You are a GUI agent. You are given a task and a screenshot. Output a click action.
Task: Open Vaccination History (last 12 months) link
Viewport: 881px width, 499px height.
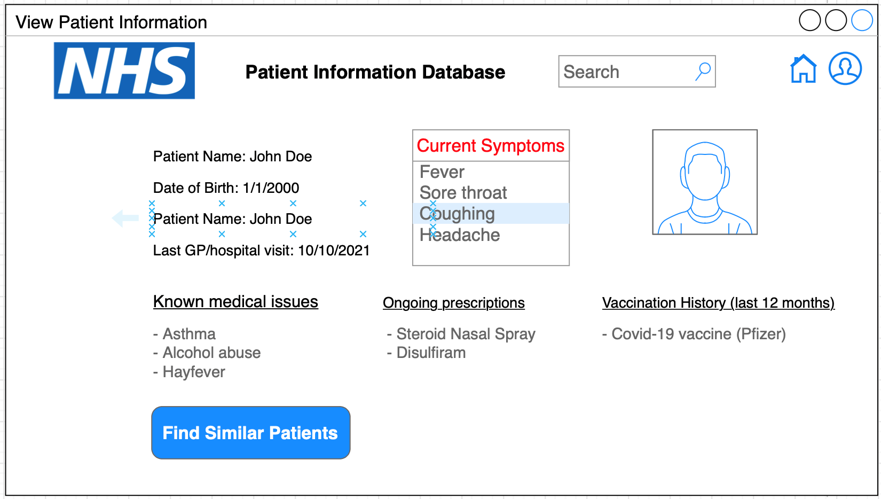[x=717, y=303]
